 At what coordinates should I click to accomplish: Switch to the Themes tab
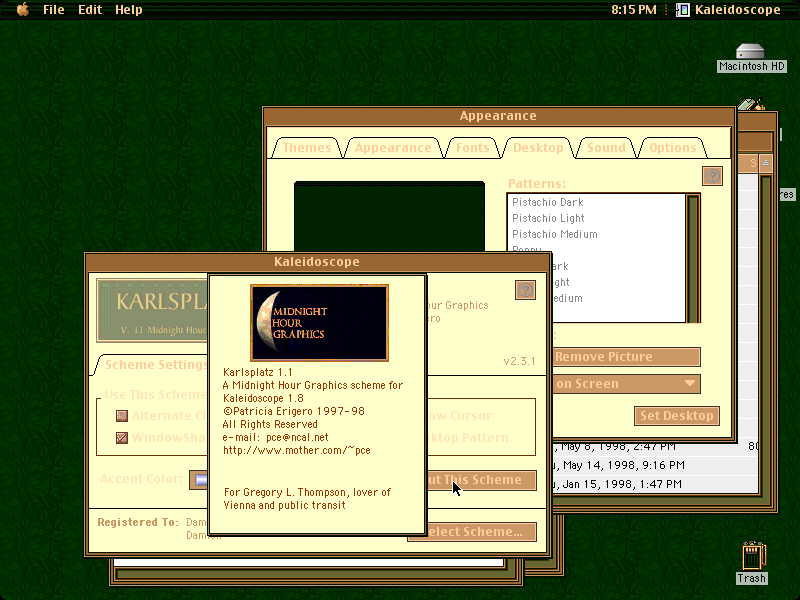tap(307, 148)
